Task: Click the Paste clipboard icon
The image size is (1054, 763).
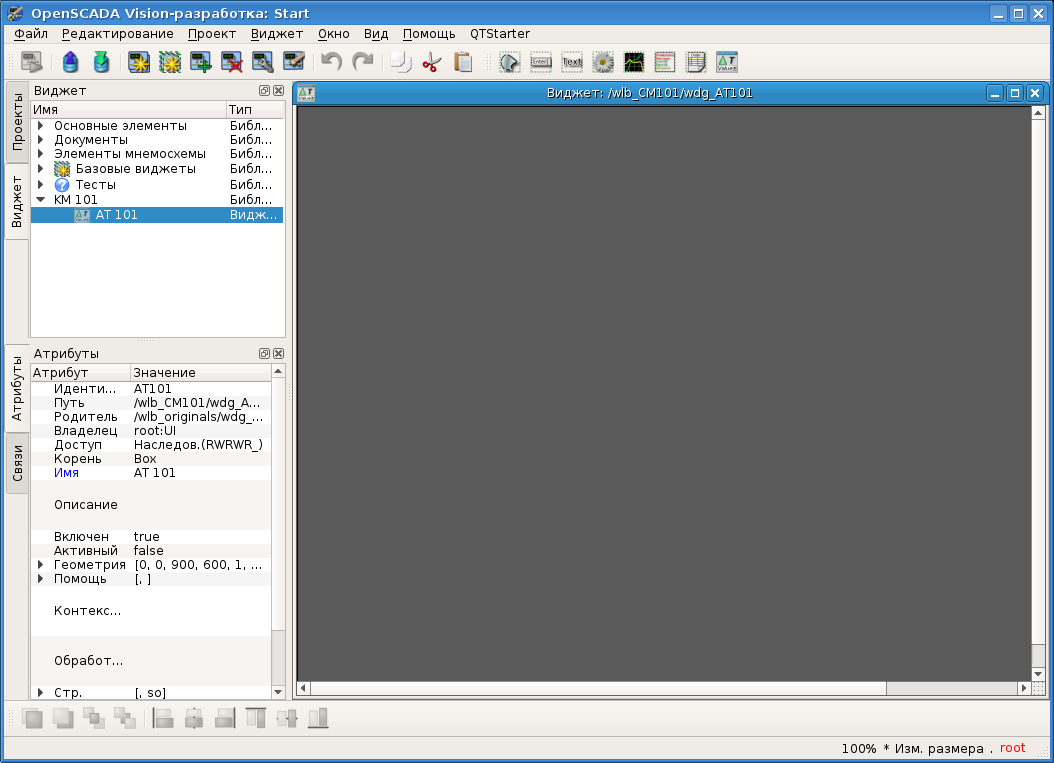Action: [x=463, y=62]
